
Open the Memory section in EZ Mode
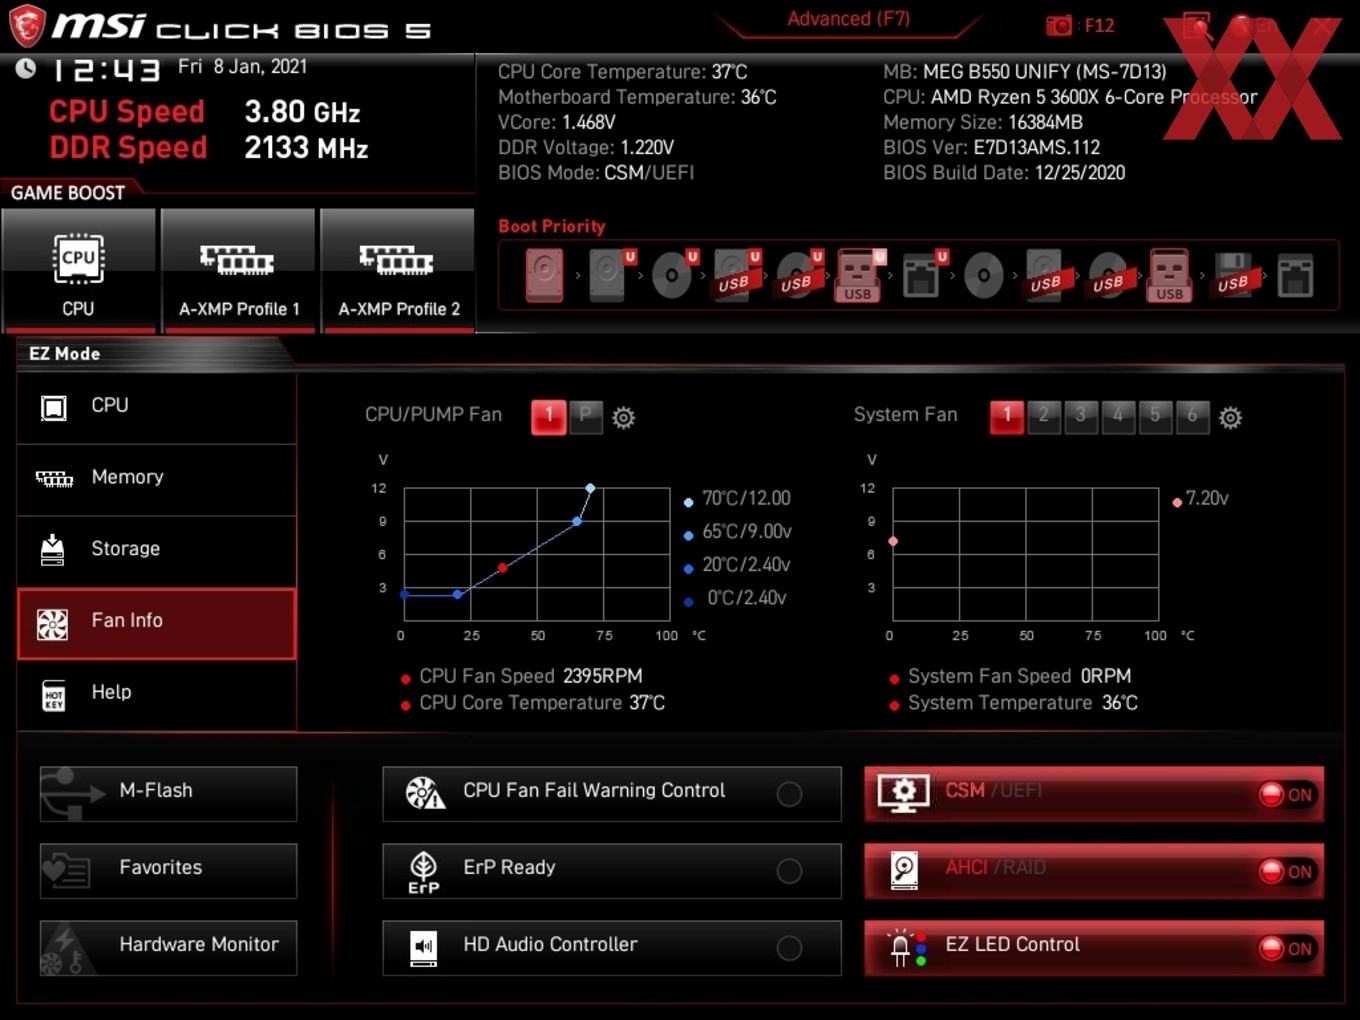click(157, 480)
